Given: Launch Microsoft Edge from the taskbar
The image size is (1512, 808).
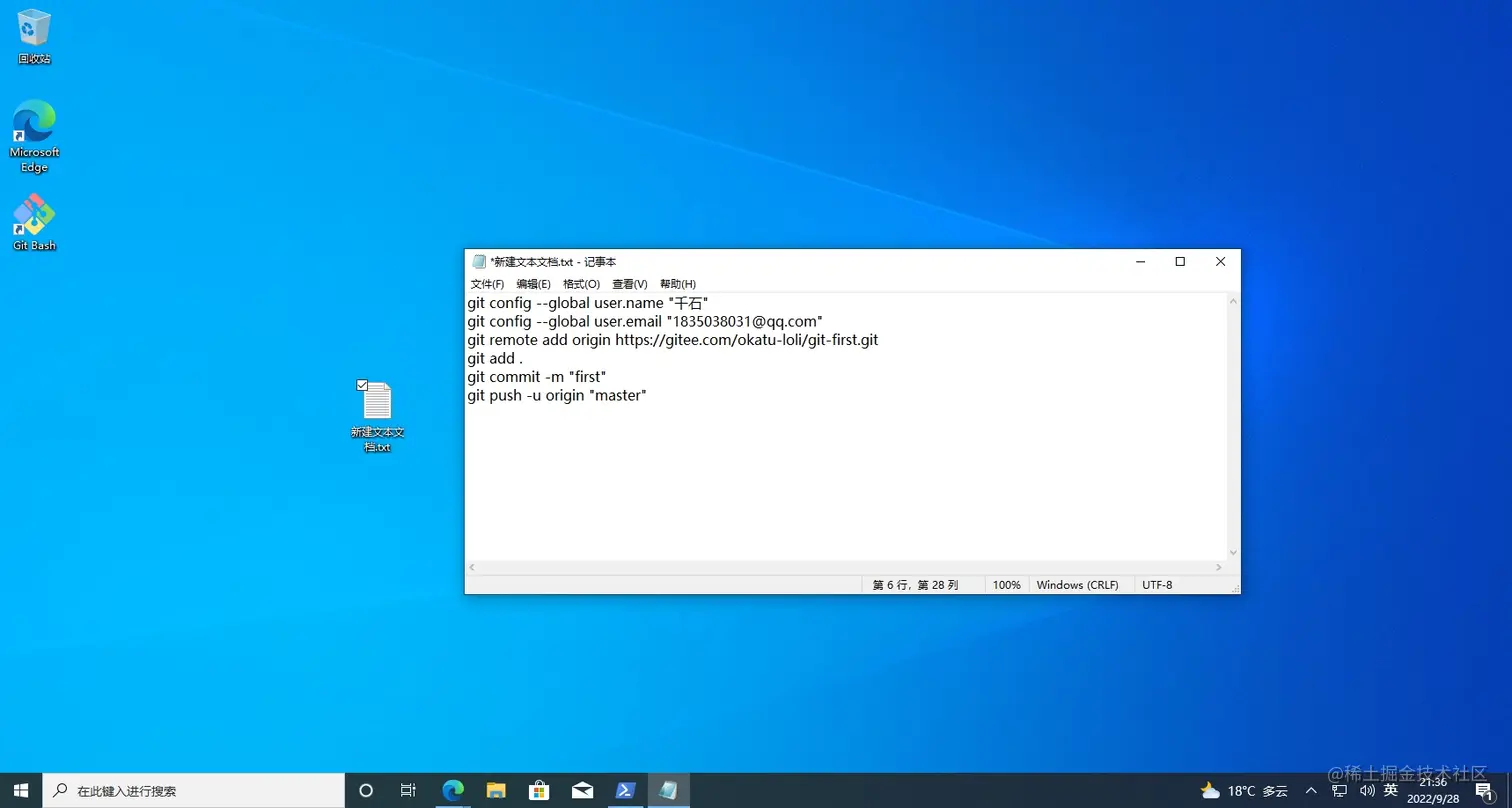Looking at the screenshot, I should [453, 790].
